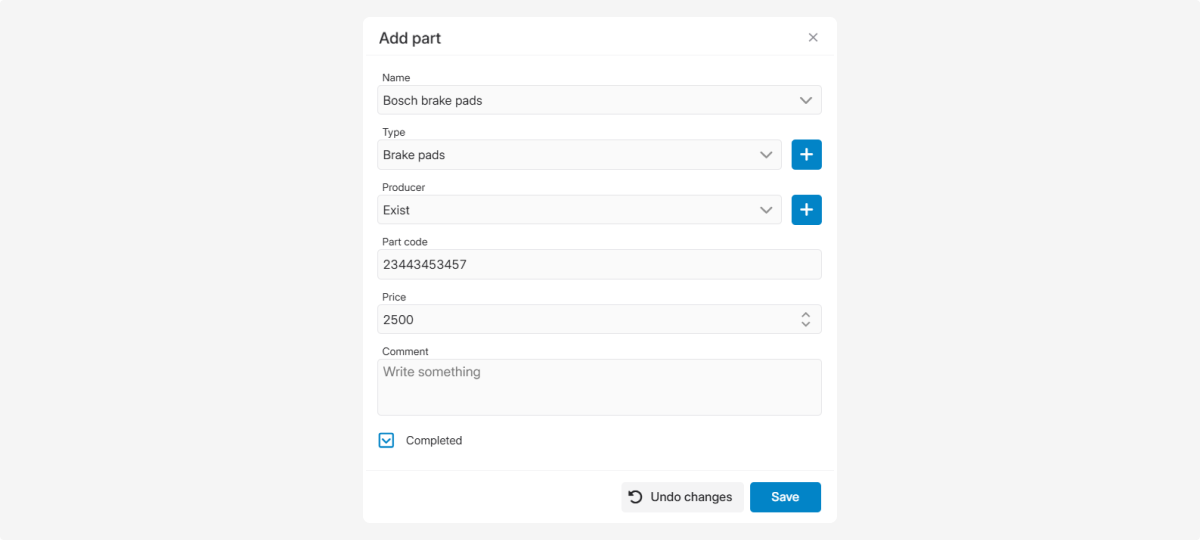This screenshot has height=540, width=1200.
Task: Click the Comment text area
Action: point(599,387)
